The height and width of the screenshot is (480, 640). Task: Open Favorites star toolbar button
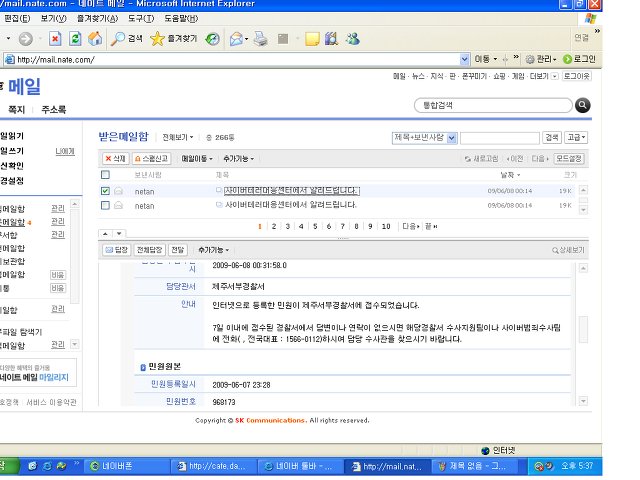click(x=173, y=39)
